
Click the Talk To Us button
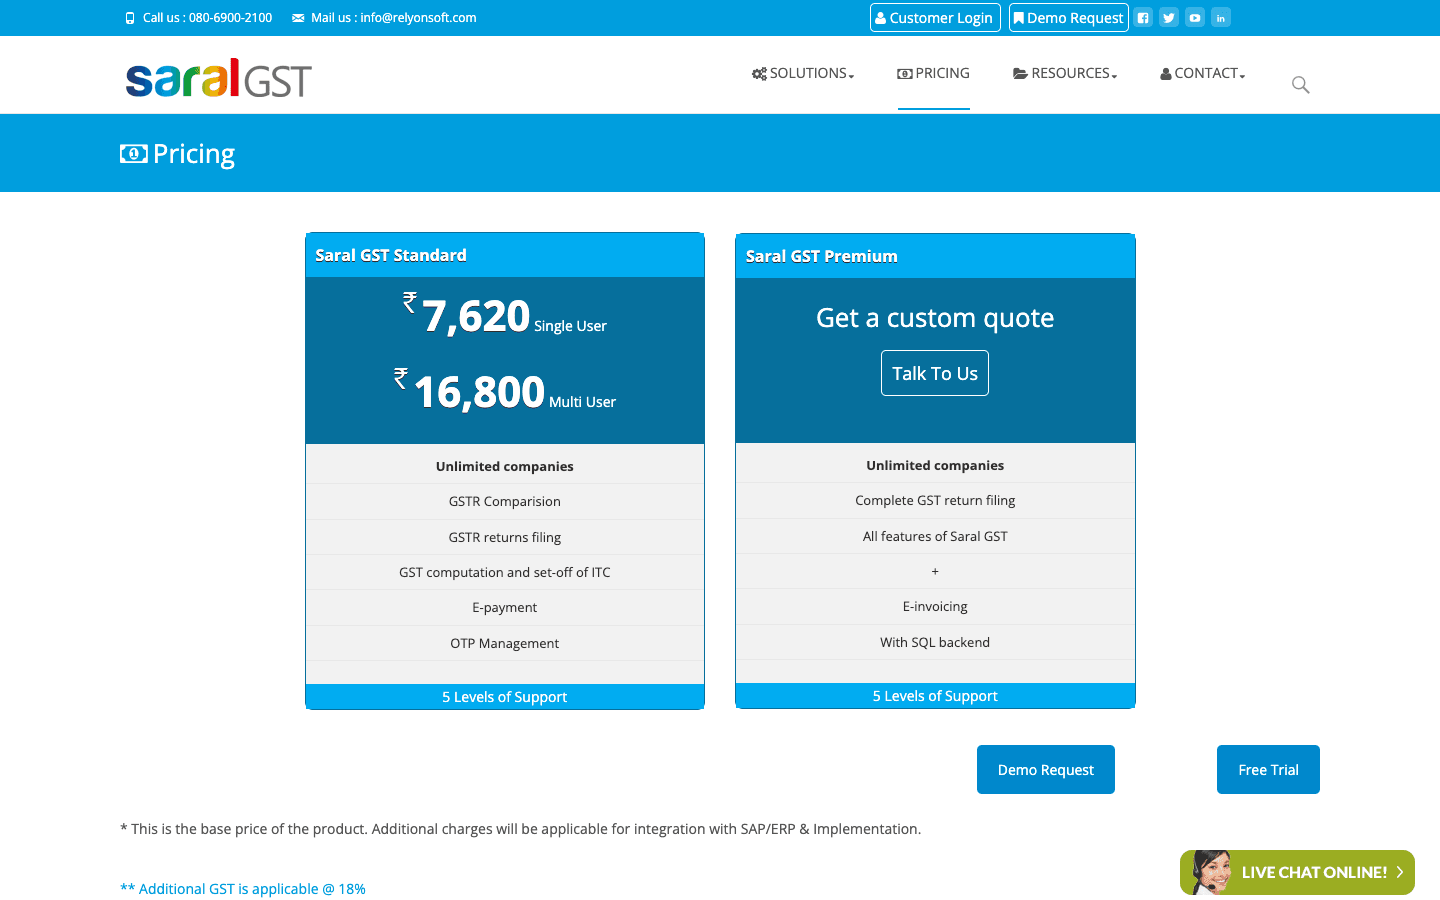point(935,373)
